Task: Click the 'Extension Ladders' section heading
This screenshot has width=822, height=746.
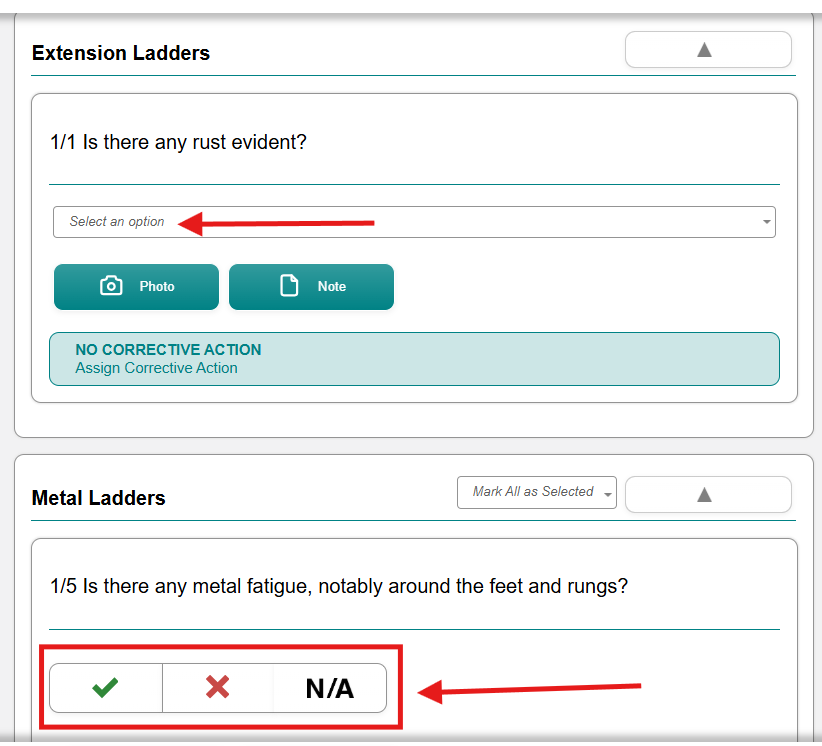Action: (121, 53)
